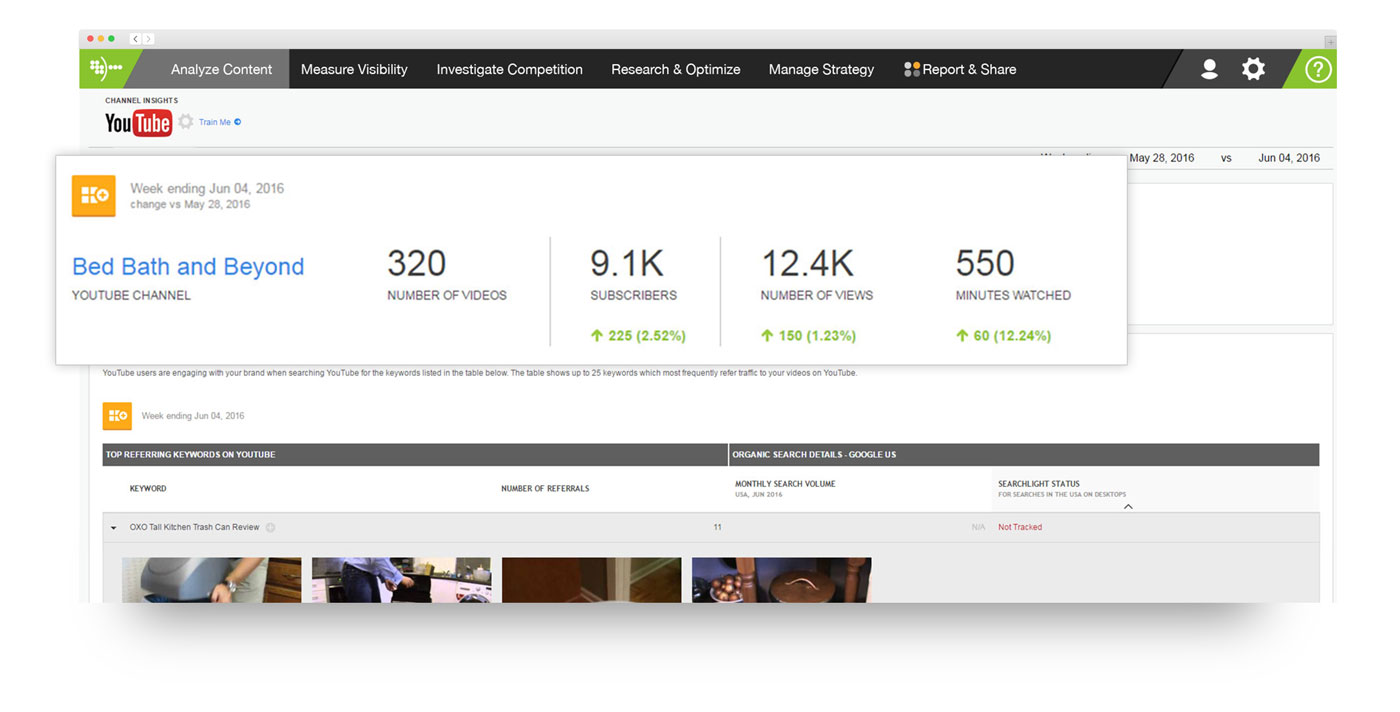Image resolution: width=1400 pixels, height=712 pixels.
Task: Click the orange icon above keywords table
Action: 117,416
